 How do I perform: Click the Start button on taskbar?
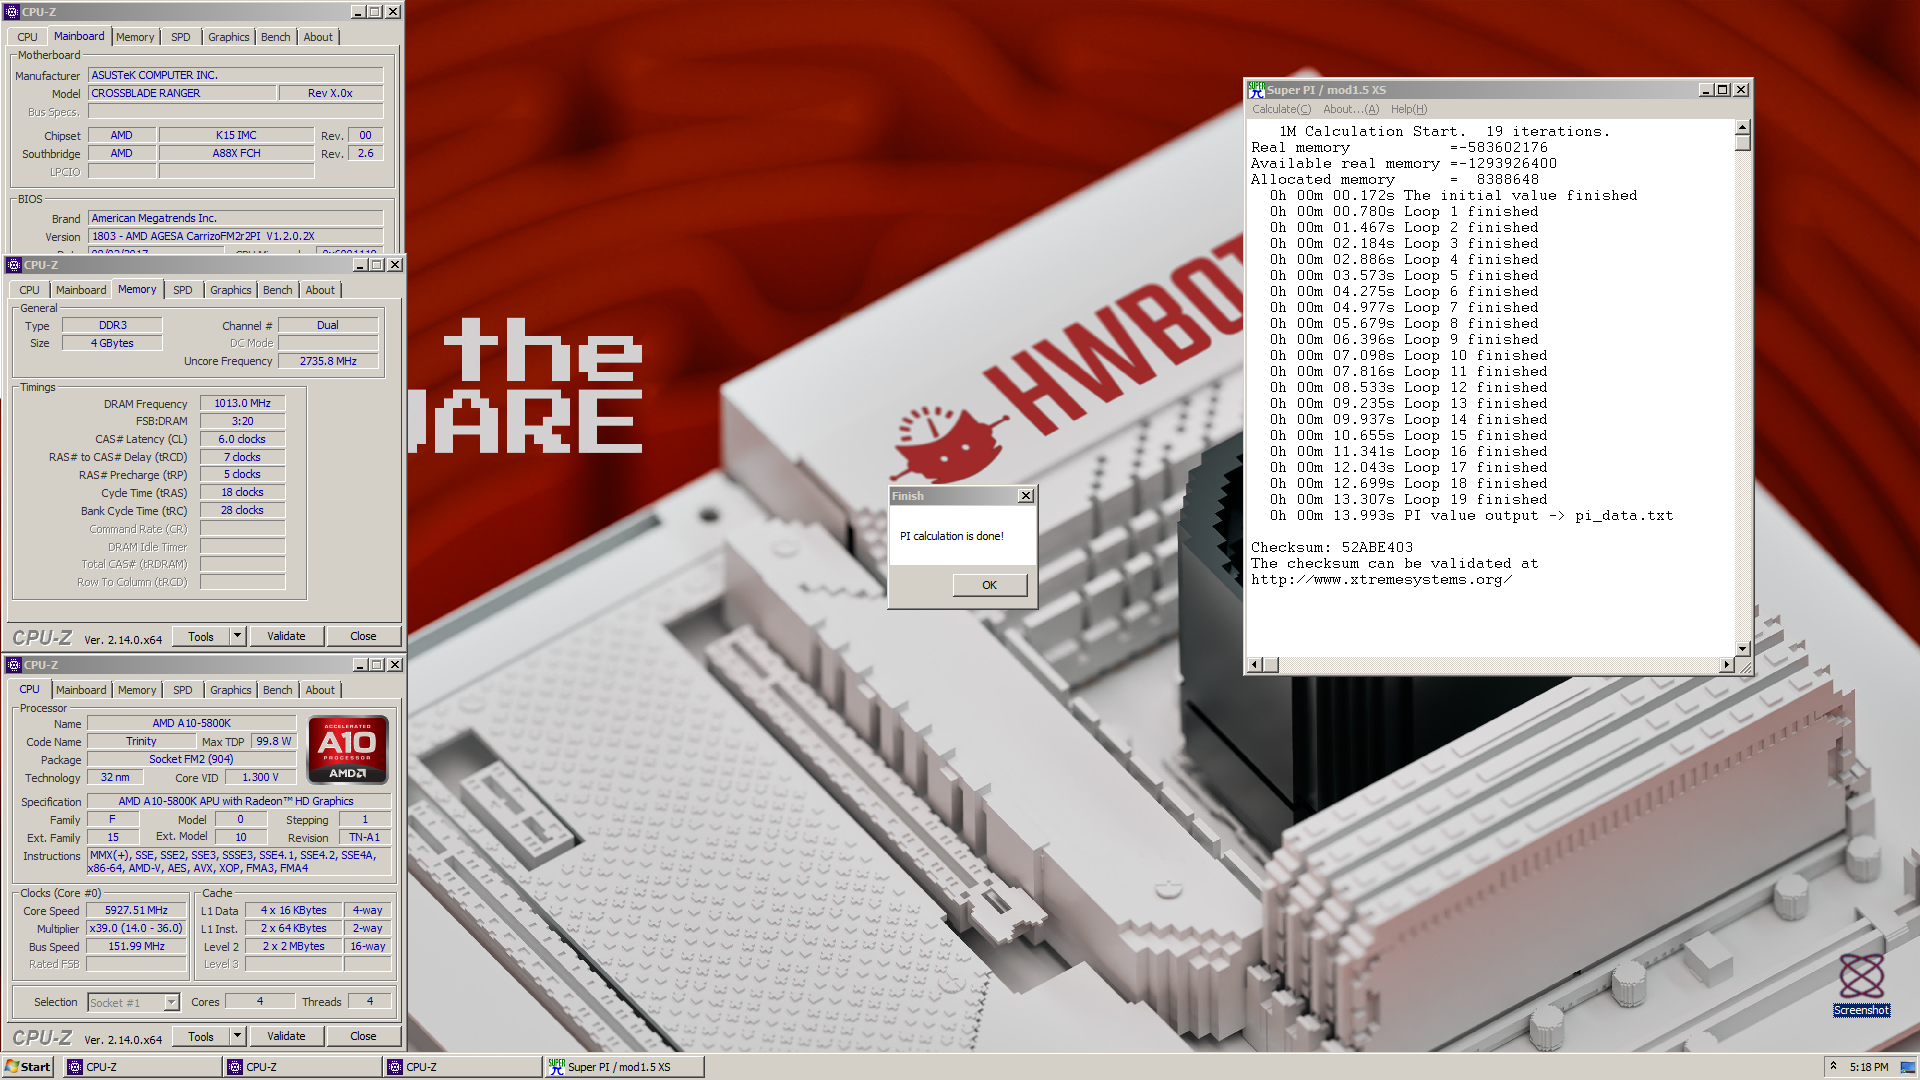coord(29,1067)
